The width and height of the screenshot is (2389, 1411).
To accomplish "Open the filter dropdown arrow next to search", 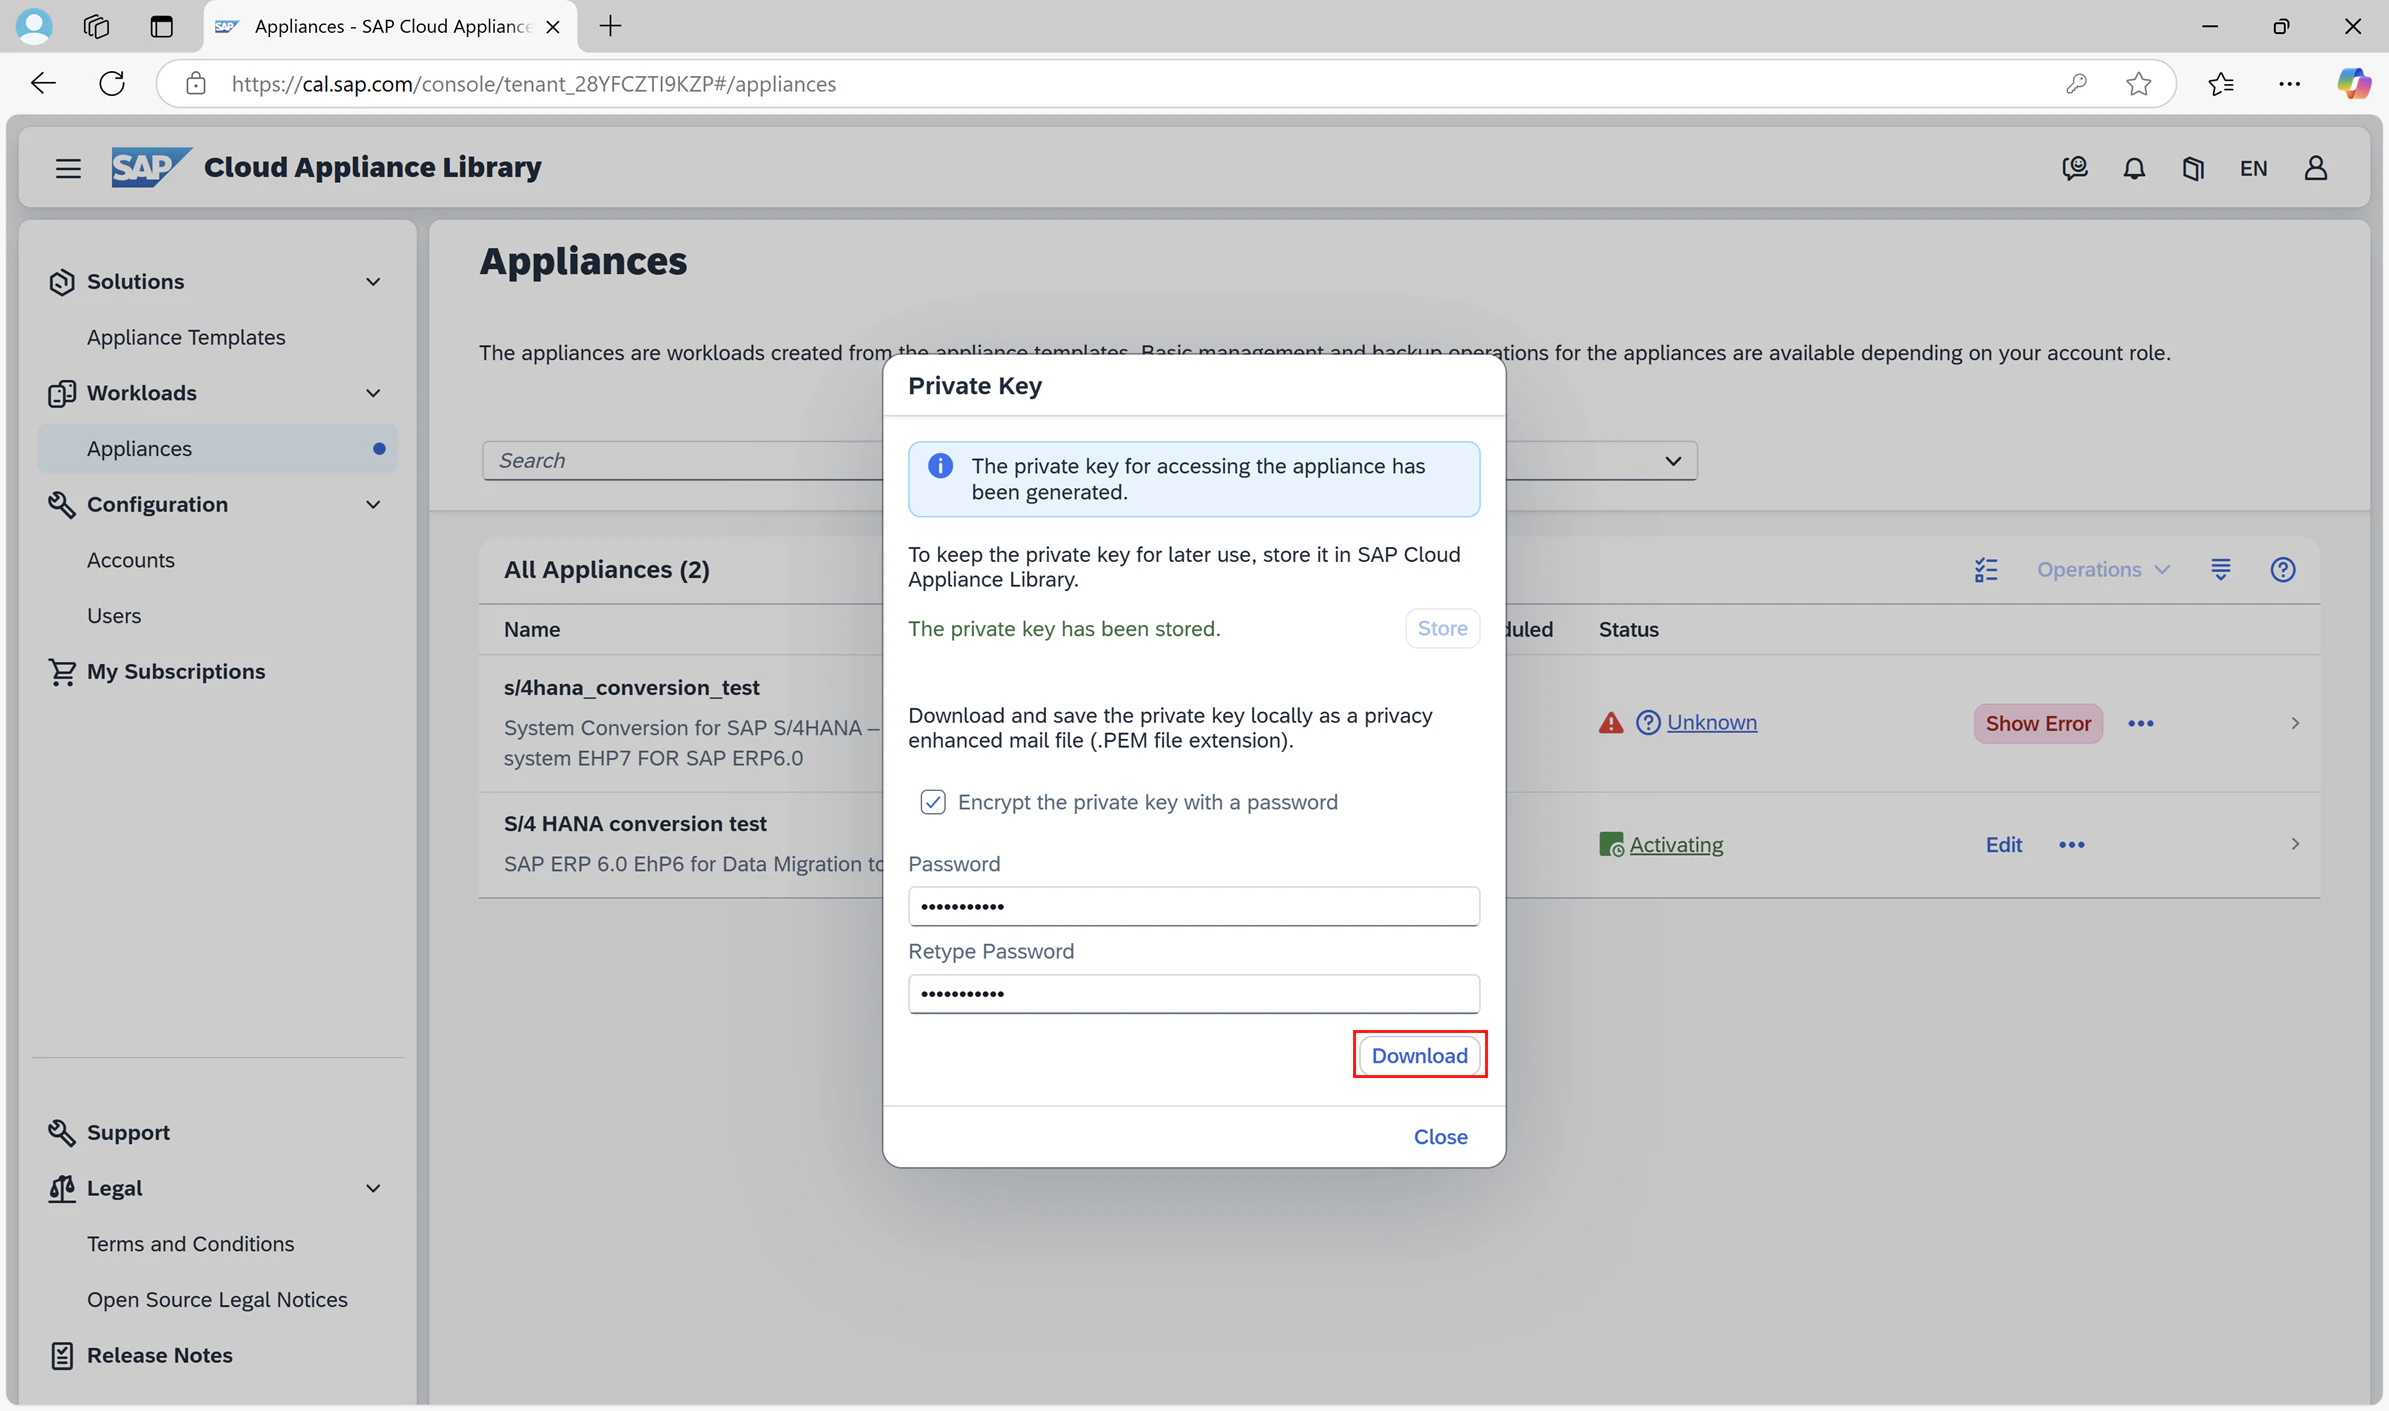I will click(x=1673, y=461).
